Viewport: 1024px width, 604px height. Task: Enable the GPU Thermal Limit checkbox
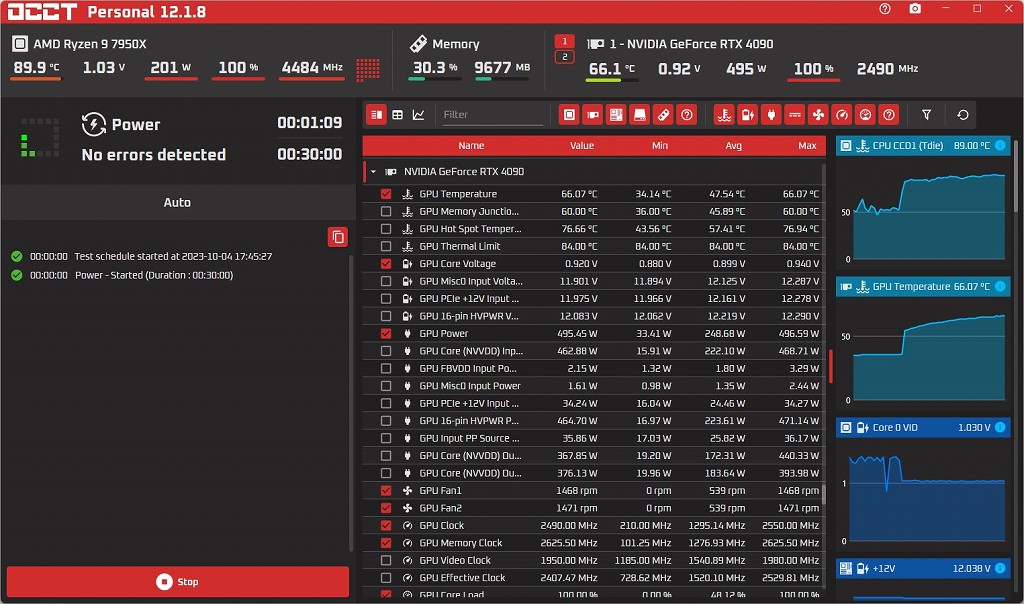tap(386, 246)
